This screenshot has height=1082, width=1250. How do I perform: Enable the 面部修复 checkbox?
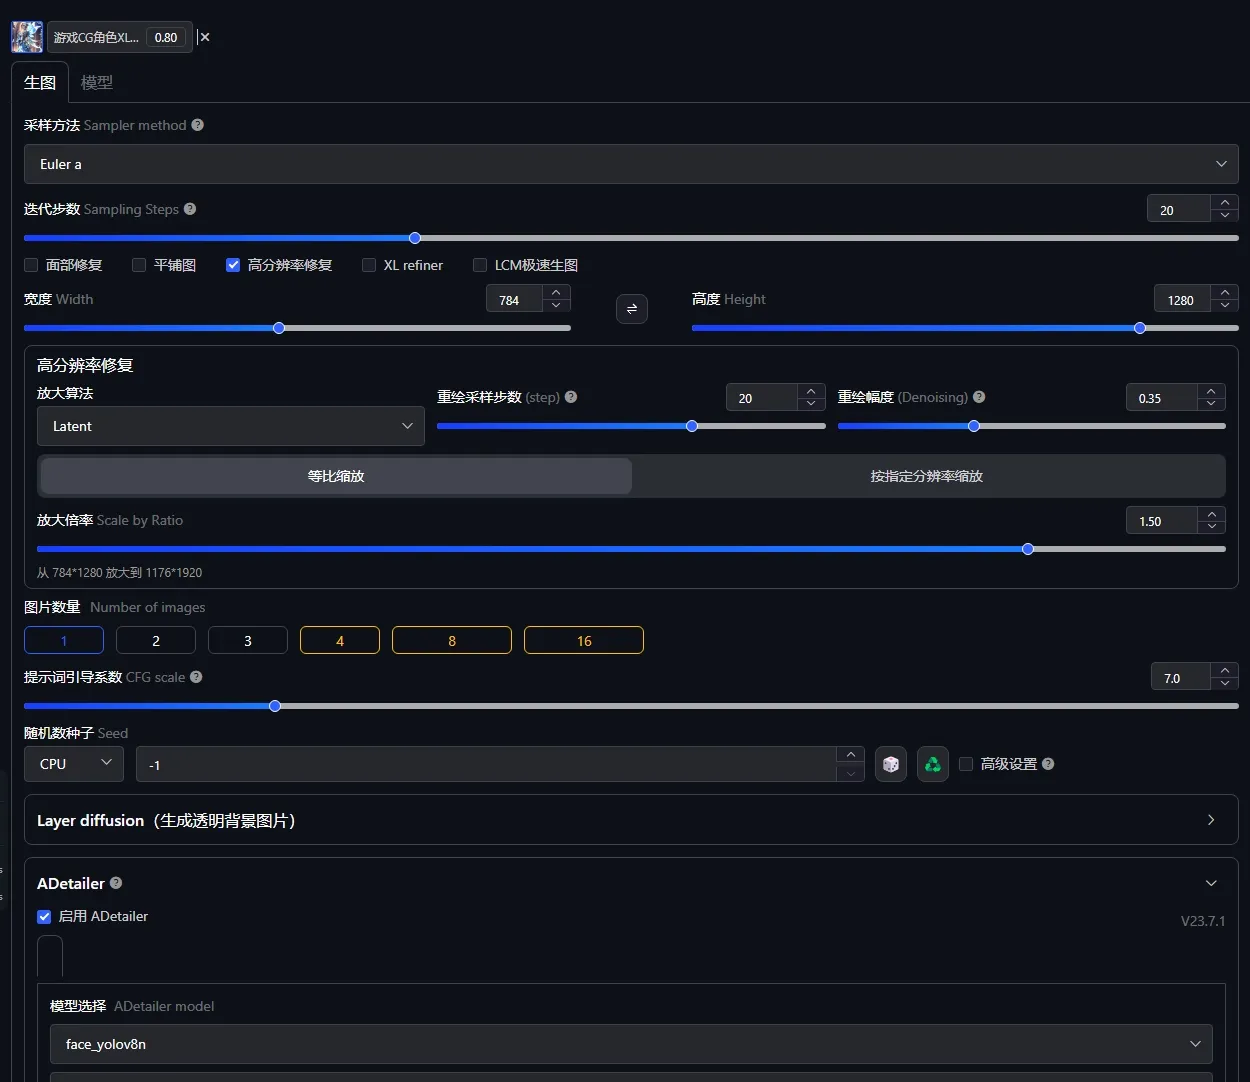32,265
